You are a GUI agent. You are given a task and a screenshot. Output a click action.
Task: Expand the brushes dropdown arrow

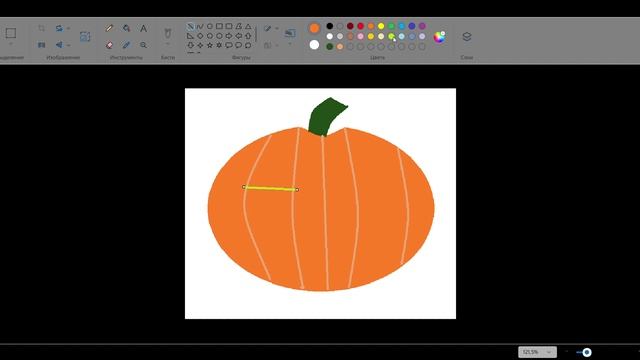coord(167,44)
